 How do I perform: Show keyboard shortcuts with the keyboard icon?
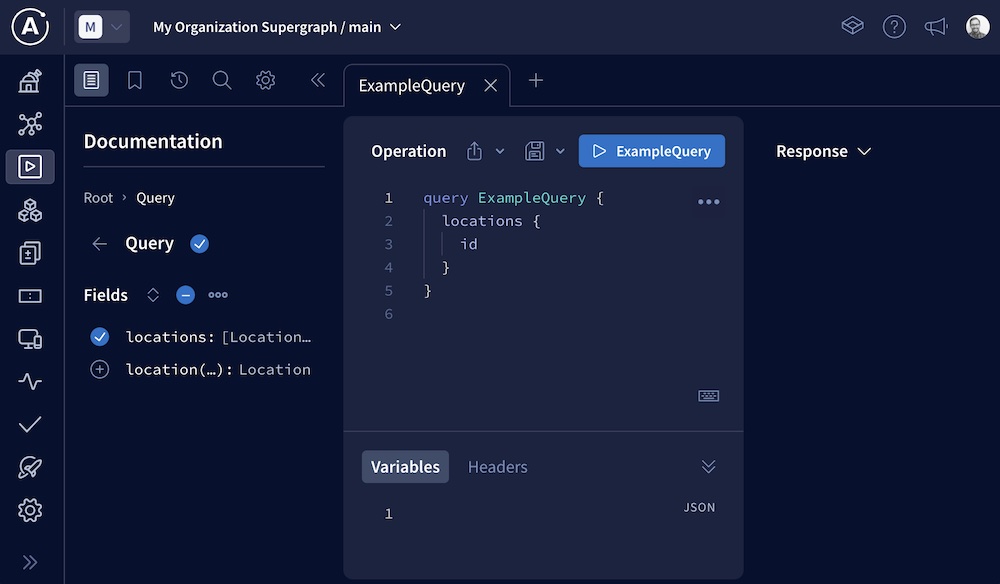pos(708,395)
